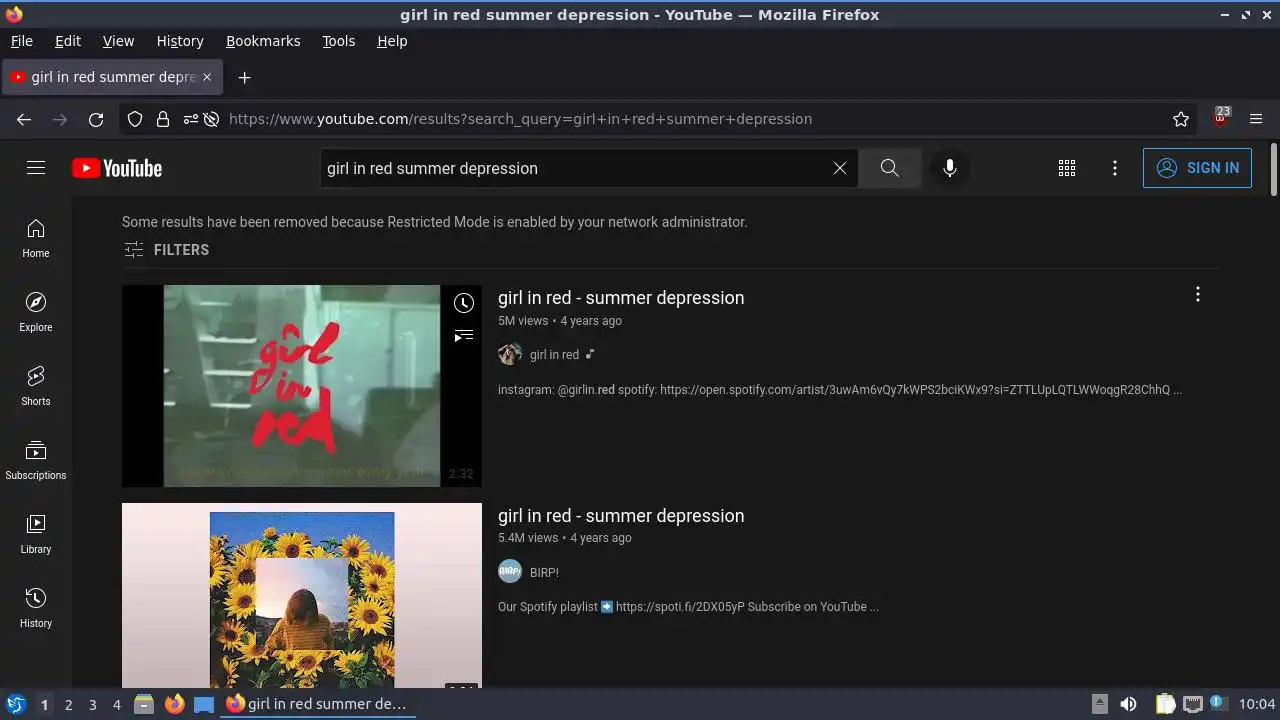Click the '5M views' text
This screenshot has height=720, width=1280.
(523, 321)
